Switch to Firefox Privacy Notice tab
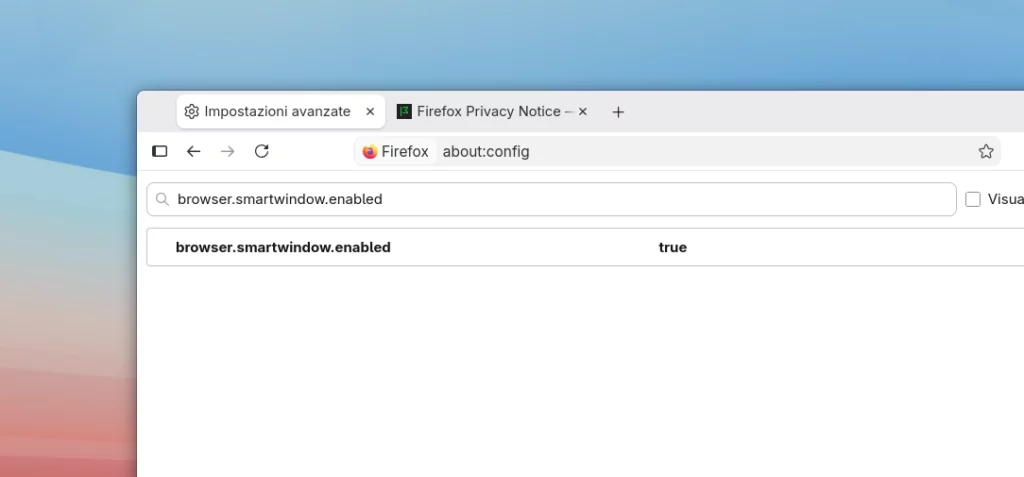This screenshot has height=477, width=1024. pyautogui.click(x=494, y=112)
